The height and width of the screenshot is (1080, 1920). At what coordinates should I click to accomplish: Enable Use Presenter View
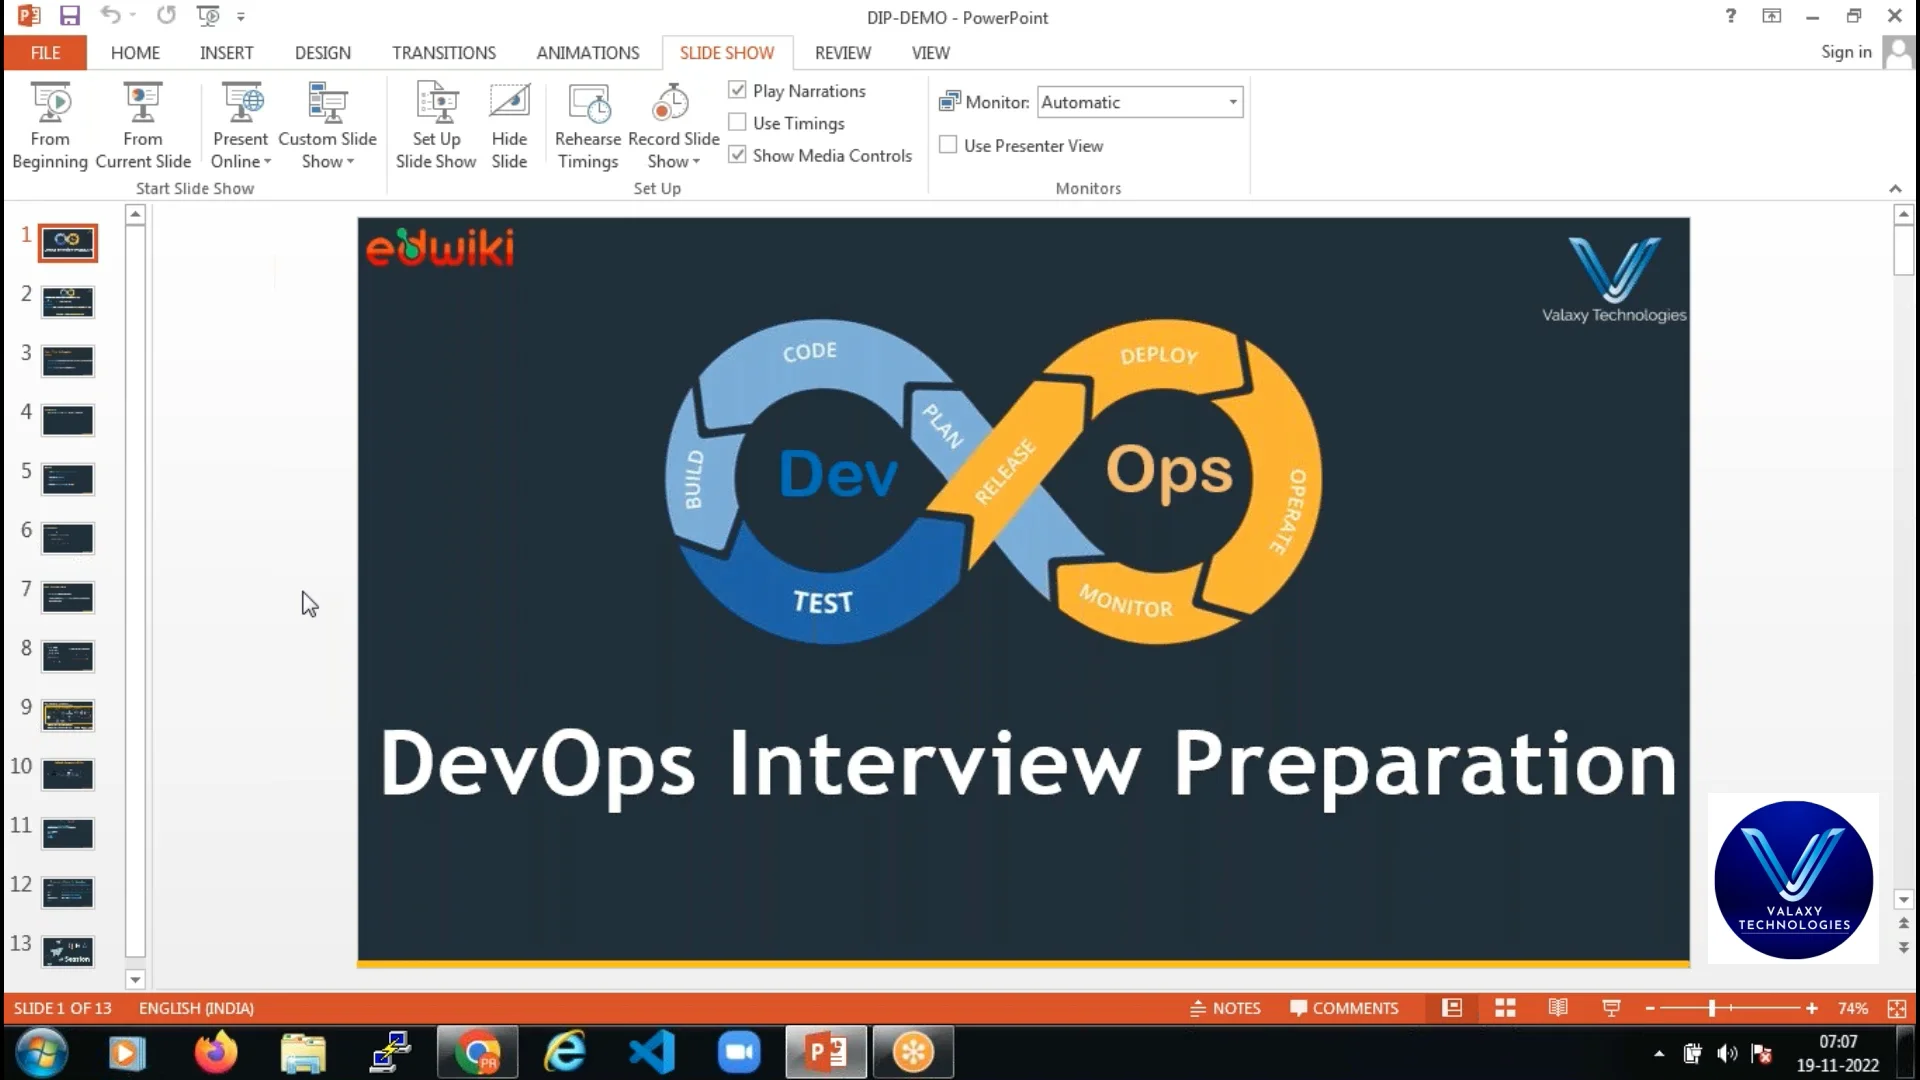coord(948,144)
